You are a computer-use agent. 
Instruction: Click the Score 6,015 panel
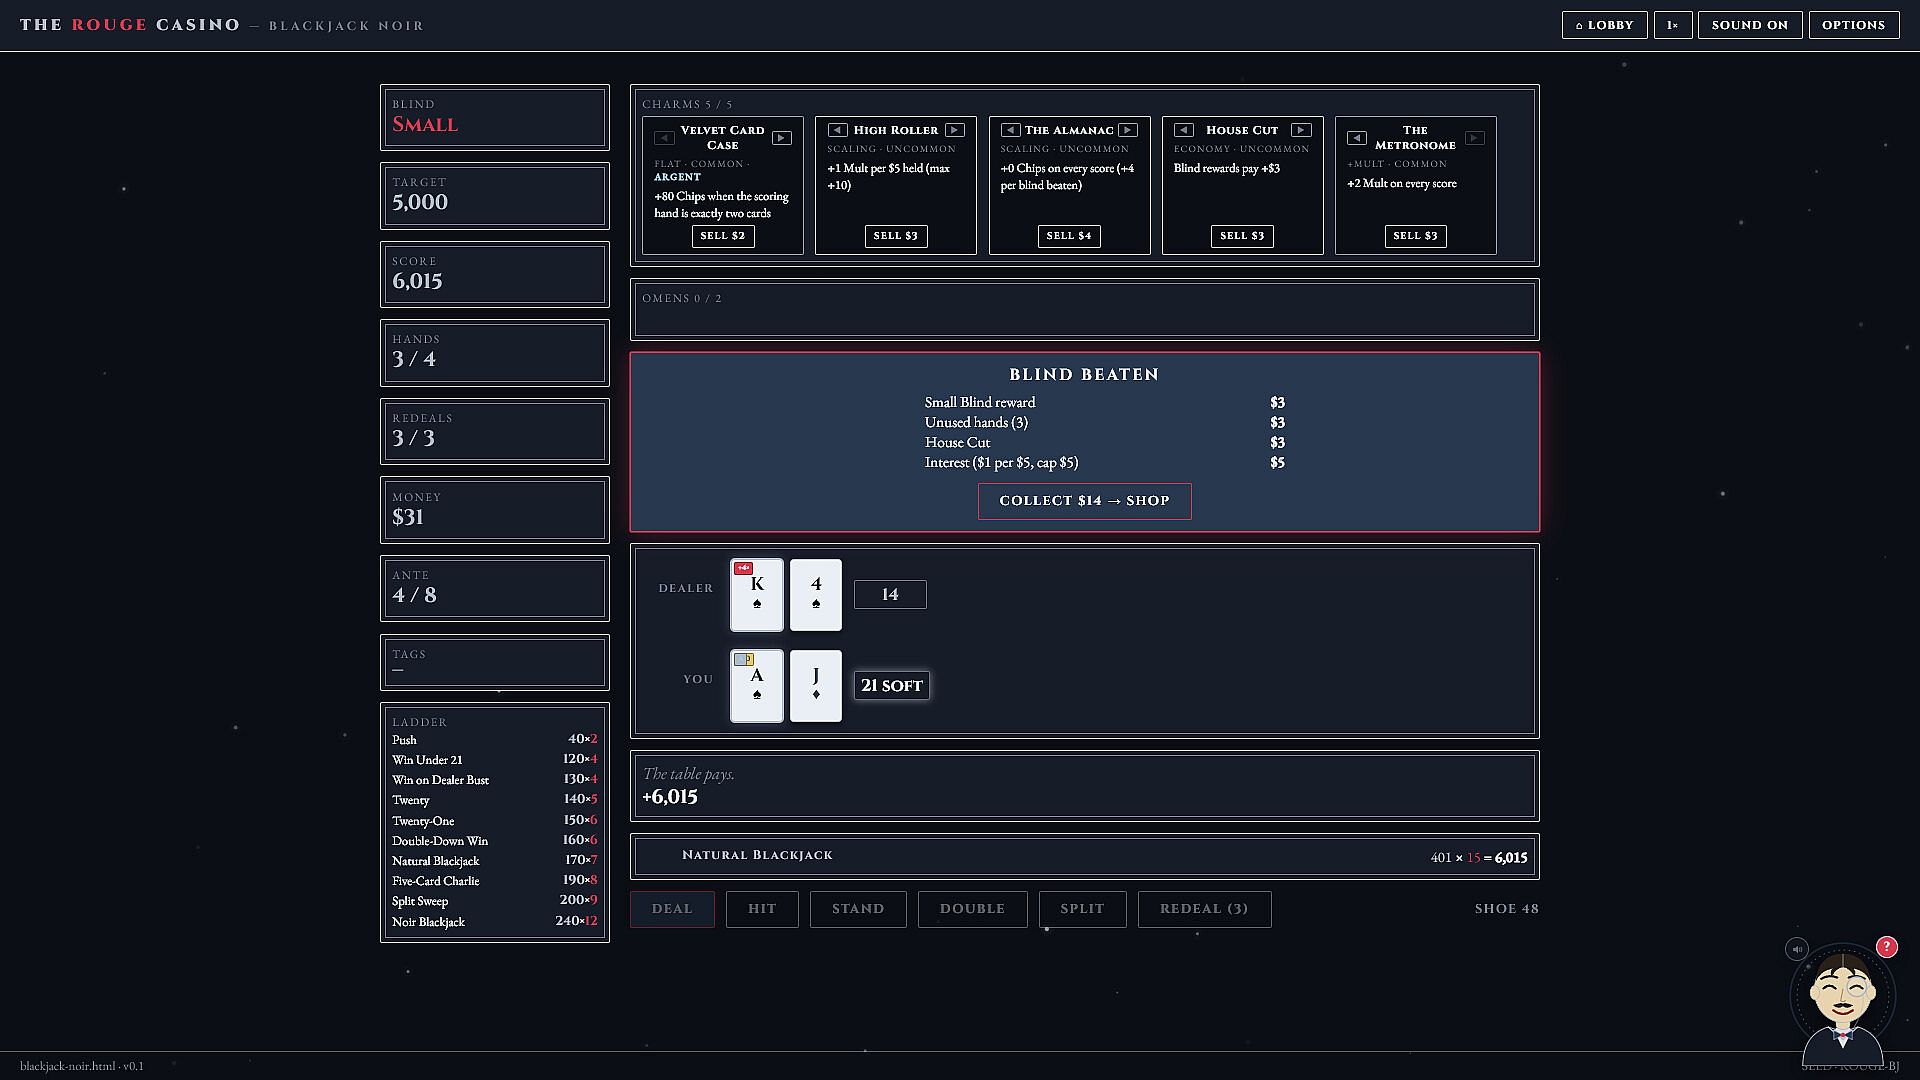(495, 275)
